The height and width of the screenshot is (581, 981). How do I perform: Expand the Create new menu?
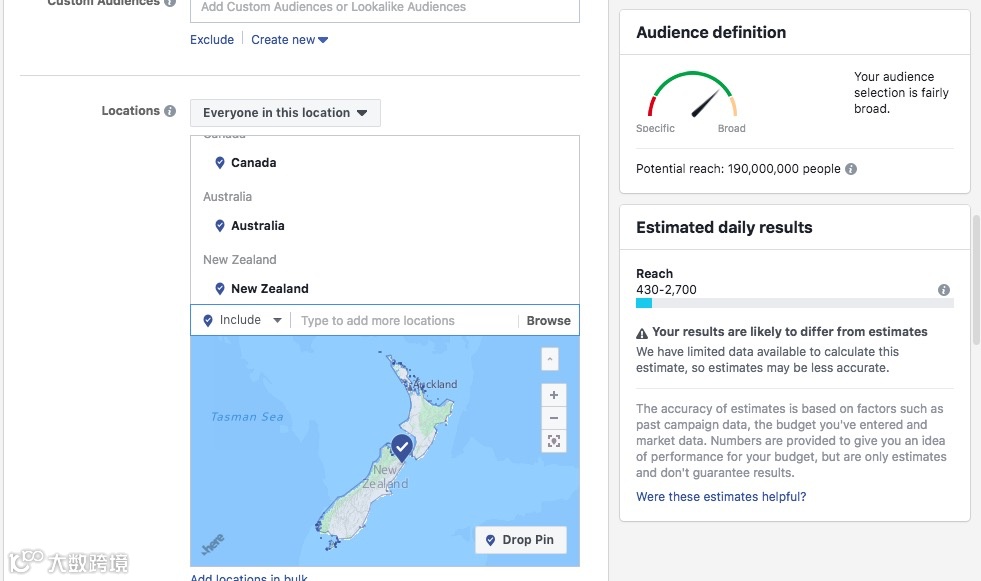click(289, 39)
